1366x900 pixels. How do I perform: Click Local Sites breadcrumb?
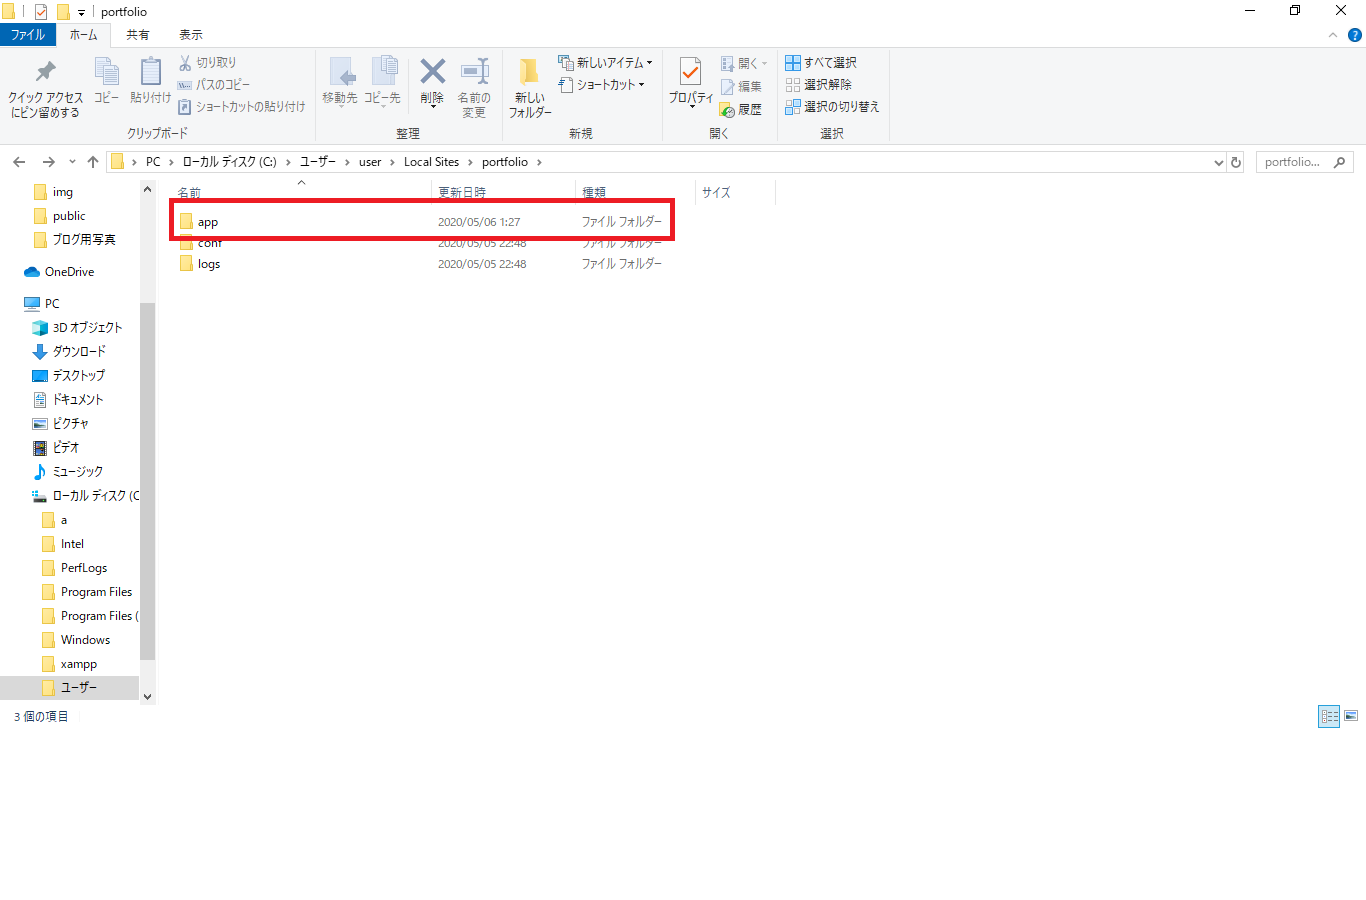click(432, 162)
